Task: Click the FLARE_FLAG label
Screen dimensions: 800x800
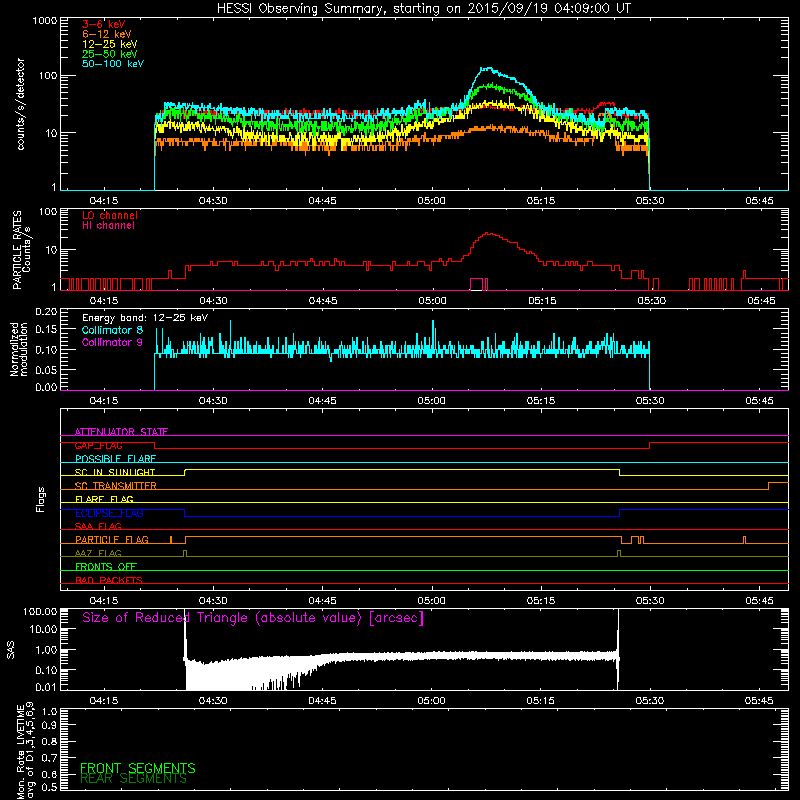Action: tap(104, 499)
